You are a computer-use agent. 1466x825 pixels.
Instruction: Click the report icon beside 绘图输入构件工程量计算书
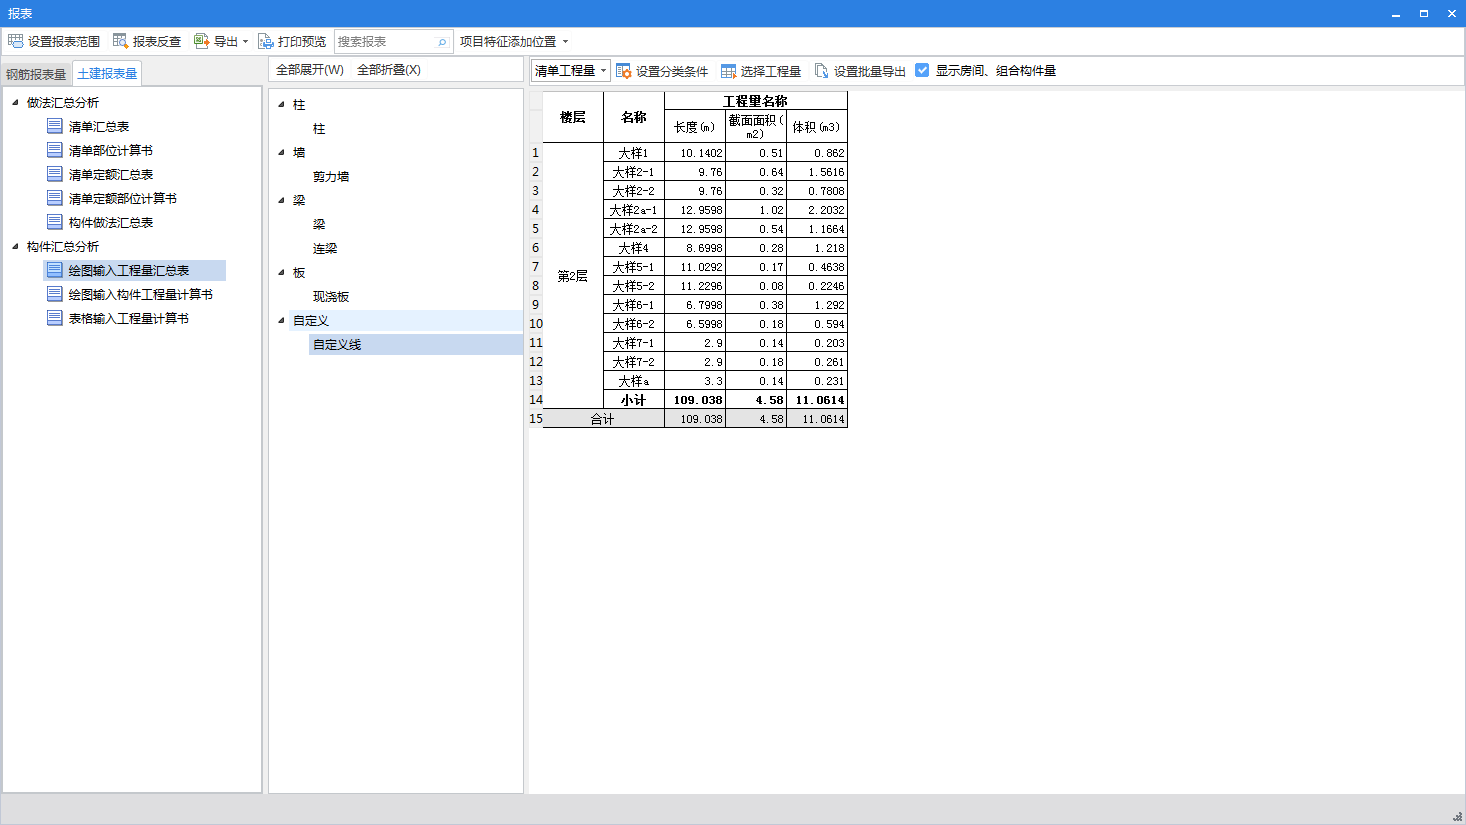[x=55, y=294]
